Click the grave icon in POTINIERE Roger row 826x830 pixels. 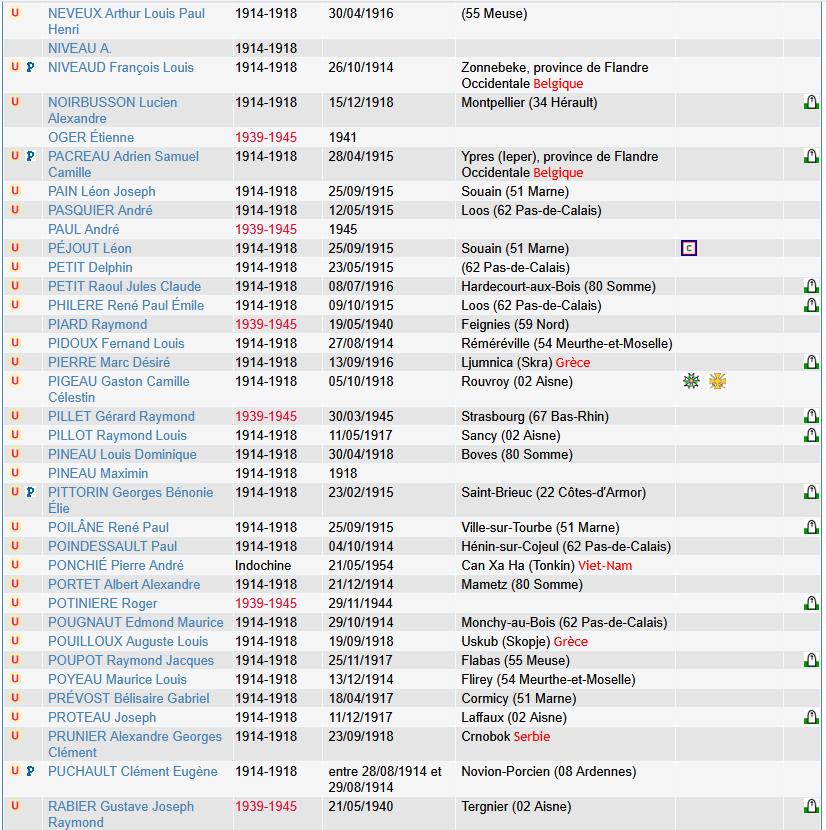[811, 604]
